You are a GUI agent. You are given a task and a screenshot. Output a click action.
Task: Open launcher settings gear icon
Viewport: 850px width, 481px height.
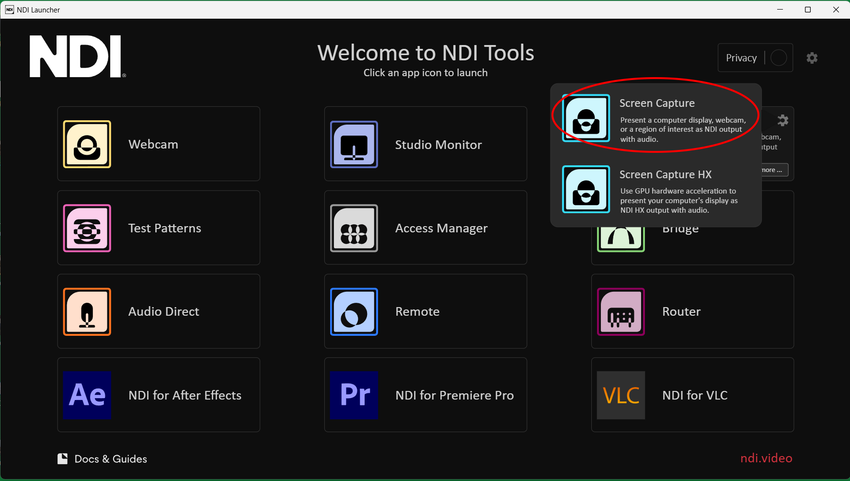click(x=812, y=58)
